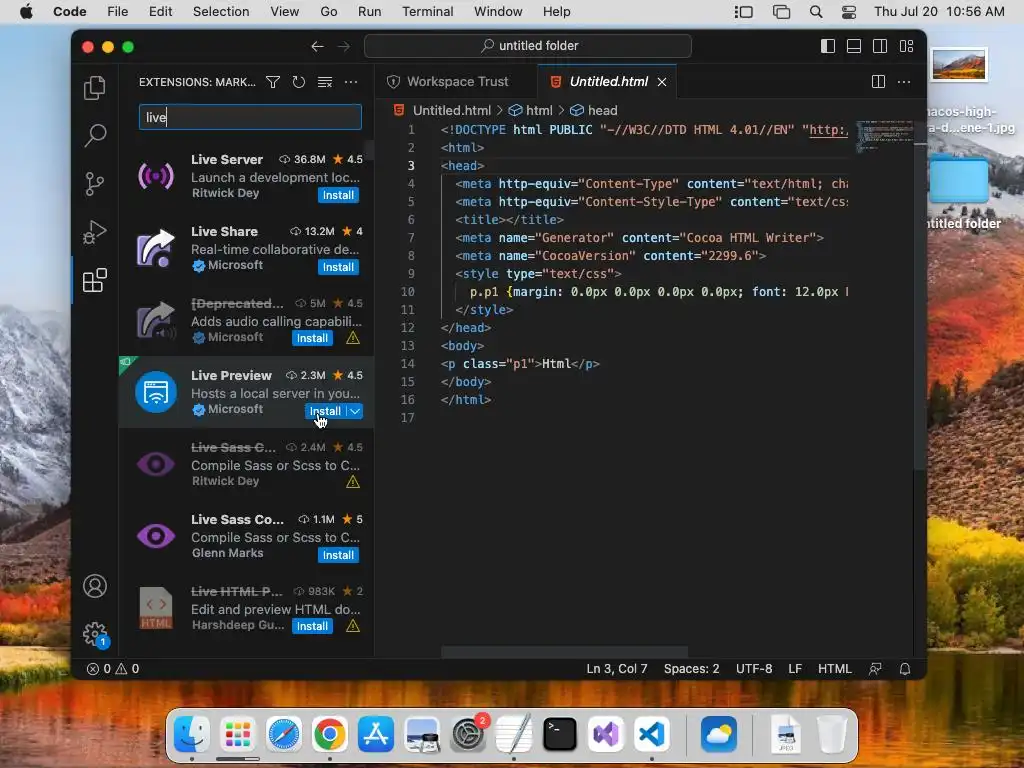Open the Run menu
Screen dimensions: 1024x768
[x=369, y=12]
